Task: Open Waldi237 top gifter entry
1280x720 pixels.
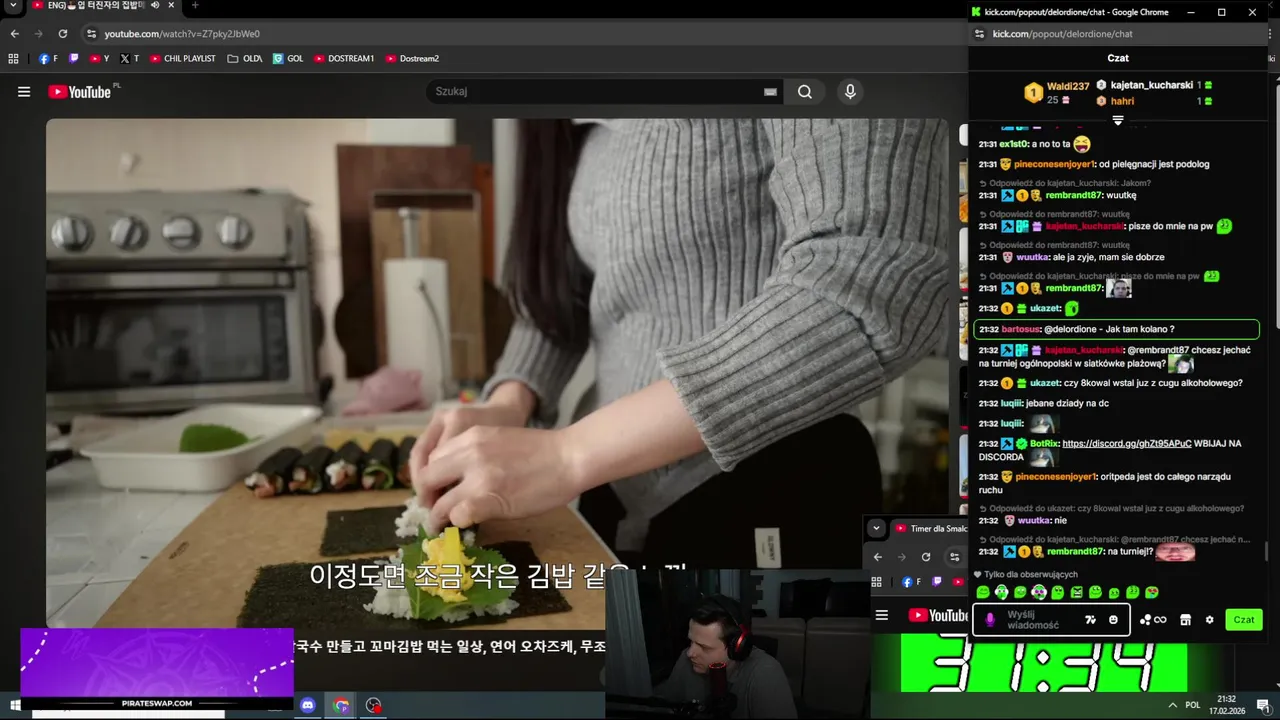Action: point(1056,93)
